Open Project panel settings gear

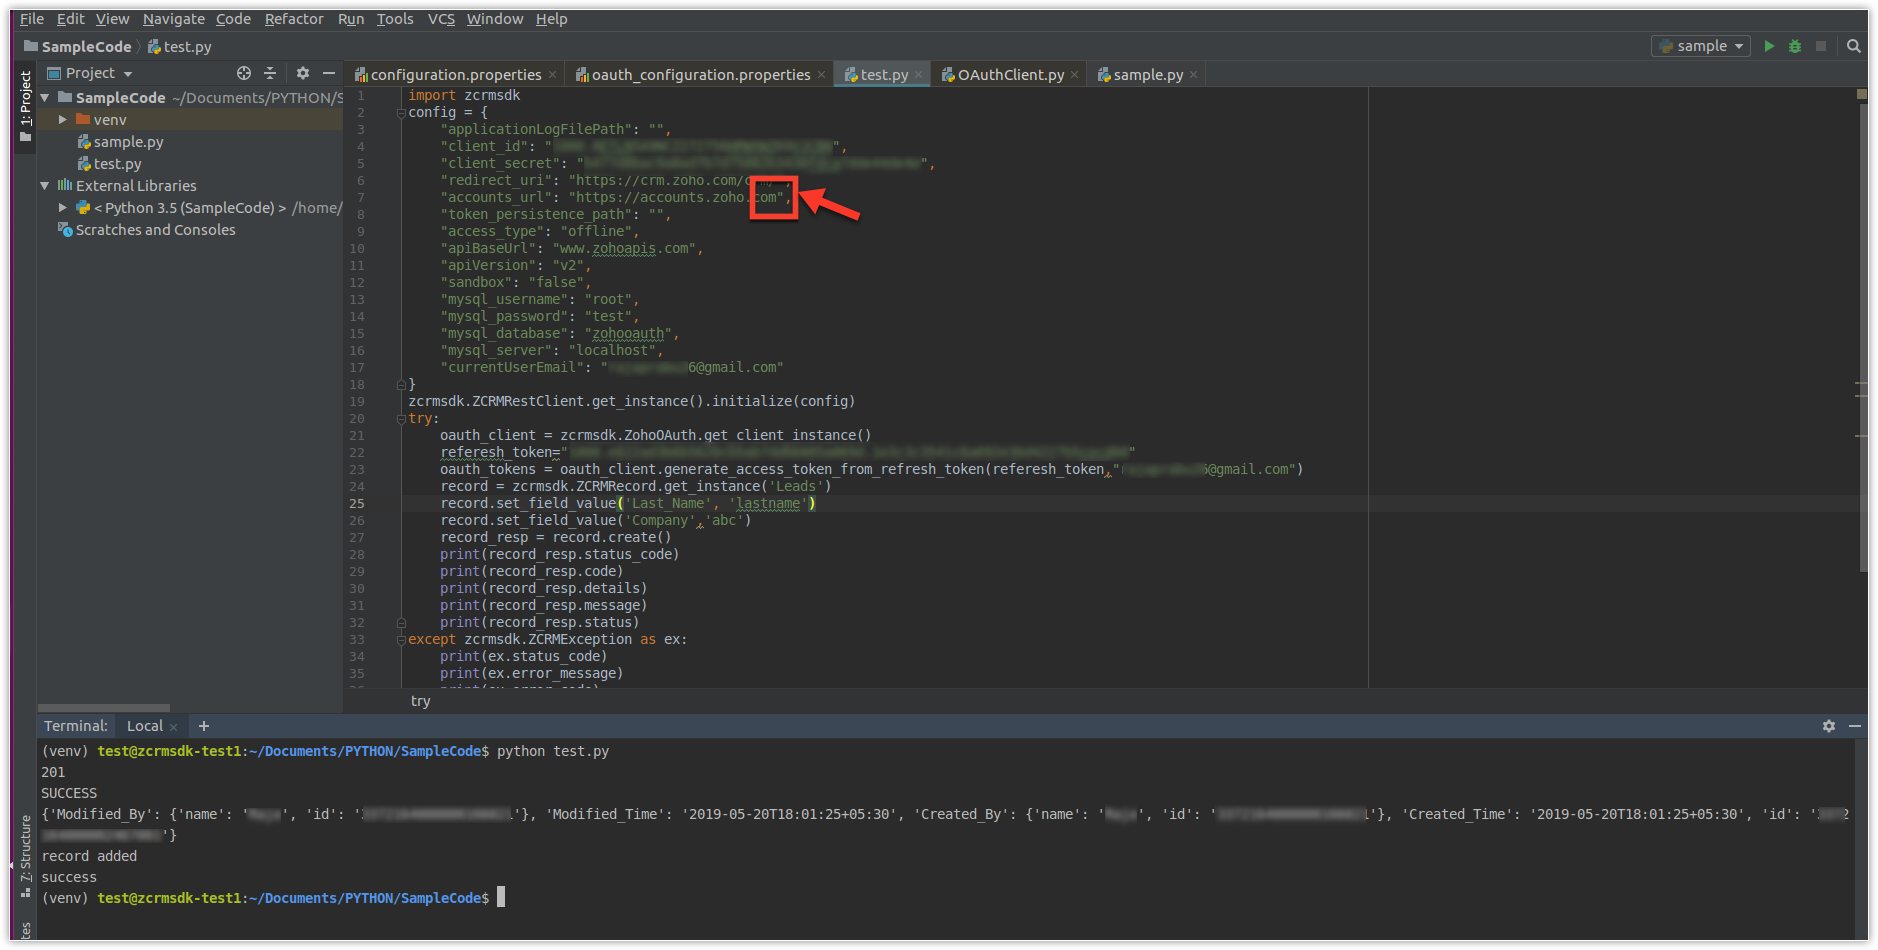(x=302, y=73)
